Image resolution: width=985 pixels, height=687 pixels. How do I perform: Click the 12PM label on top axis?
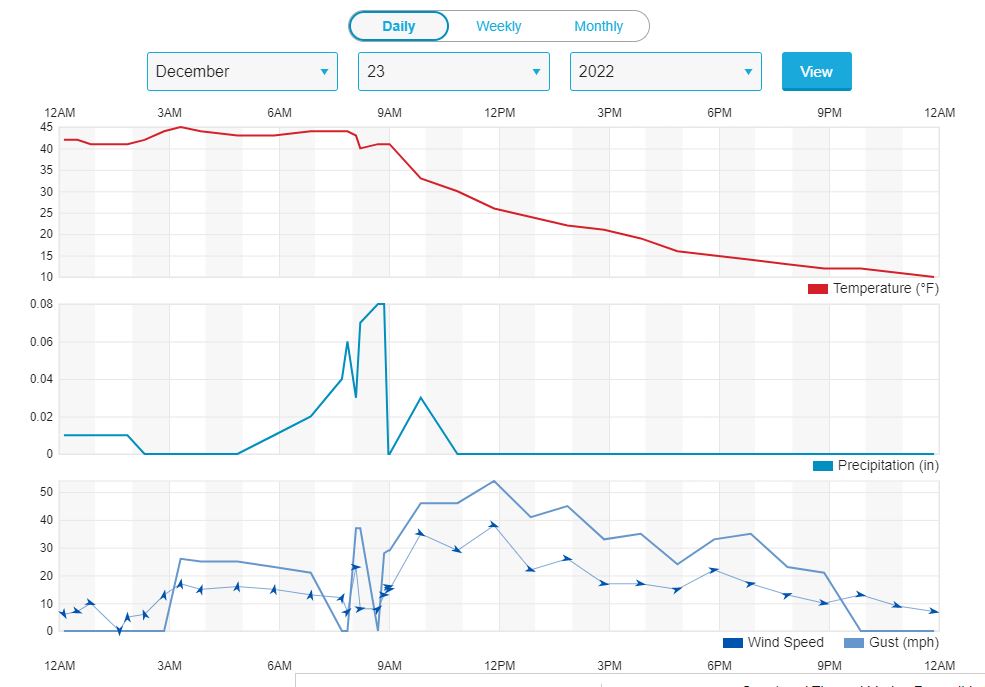pos(499,113)
